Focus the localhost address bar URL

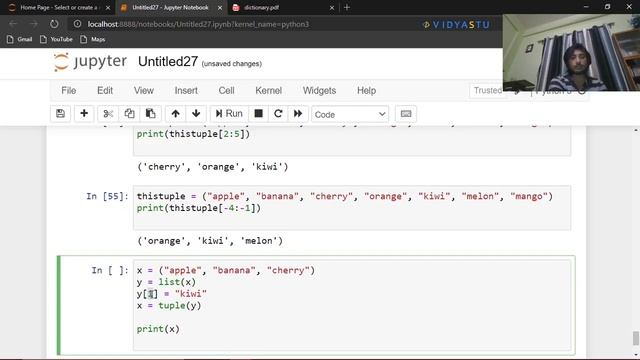click(198, 24)
